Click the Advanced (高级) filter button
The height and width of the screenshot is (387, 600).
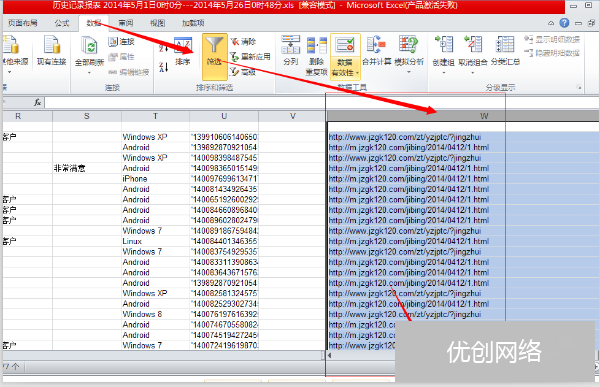243,72
